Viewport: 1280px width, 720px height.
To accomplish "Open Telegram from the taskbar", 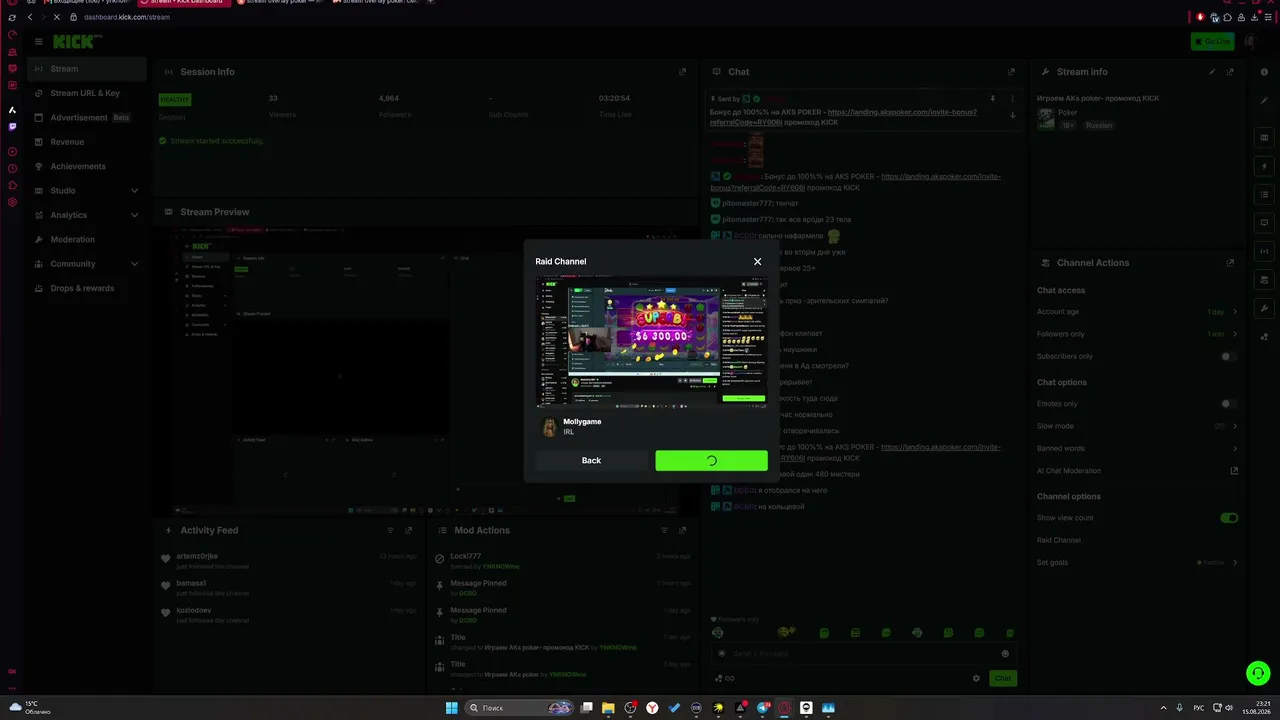I will 762,708.
